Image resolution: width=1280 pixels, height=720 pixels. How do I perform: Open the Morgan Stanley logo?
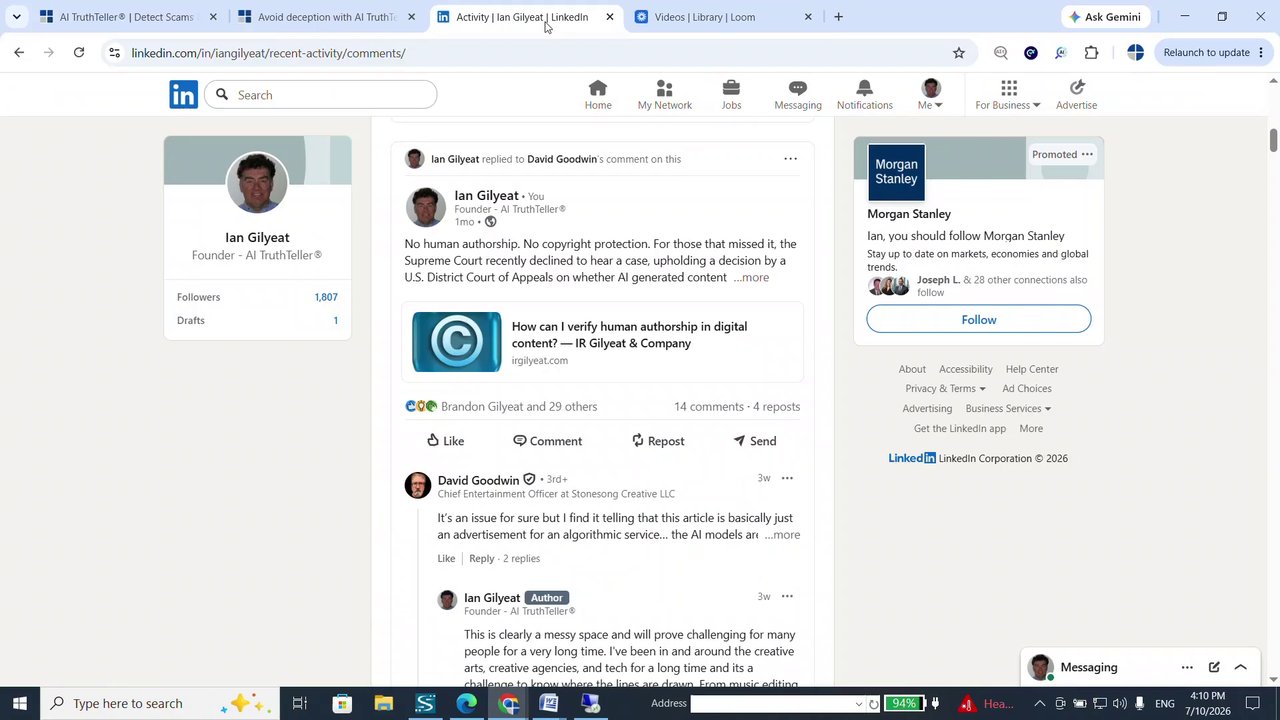tap(896, 172)
